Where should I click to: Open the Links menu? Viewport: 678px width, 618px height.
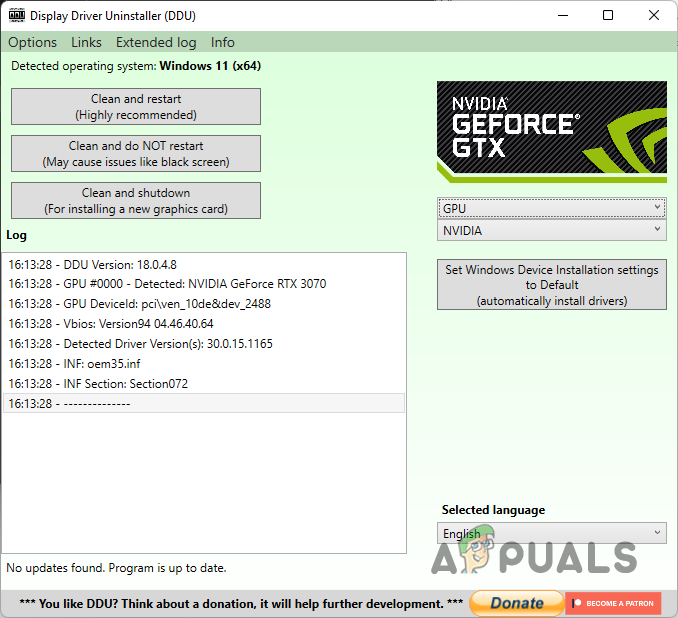(86, 42)
